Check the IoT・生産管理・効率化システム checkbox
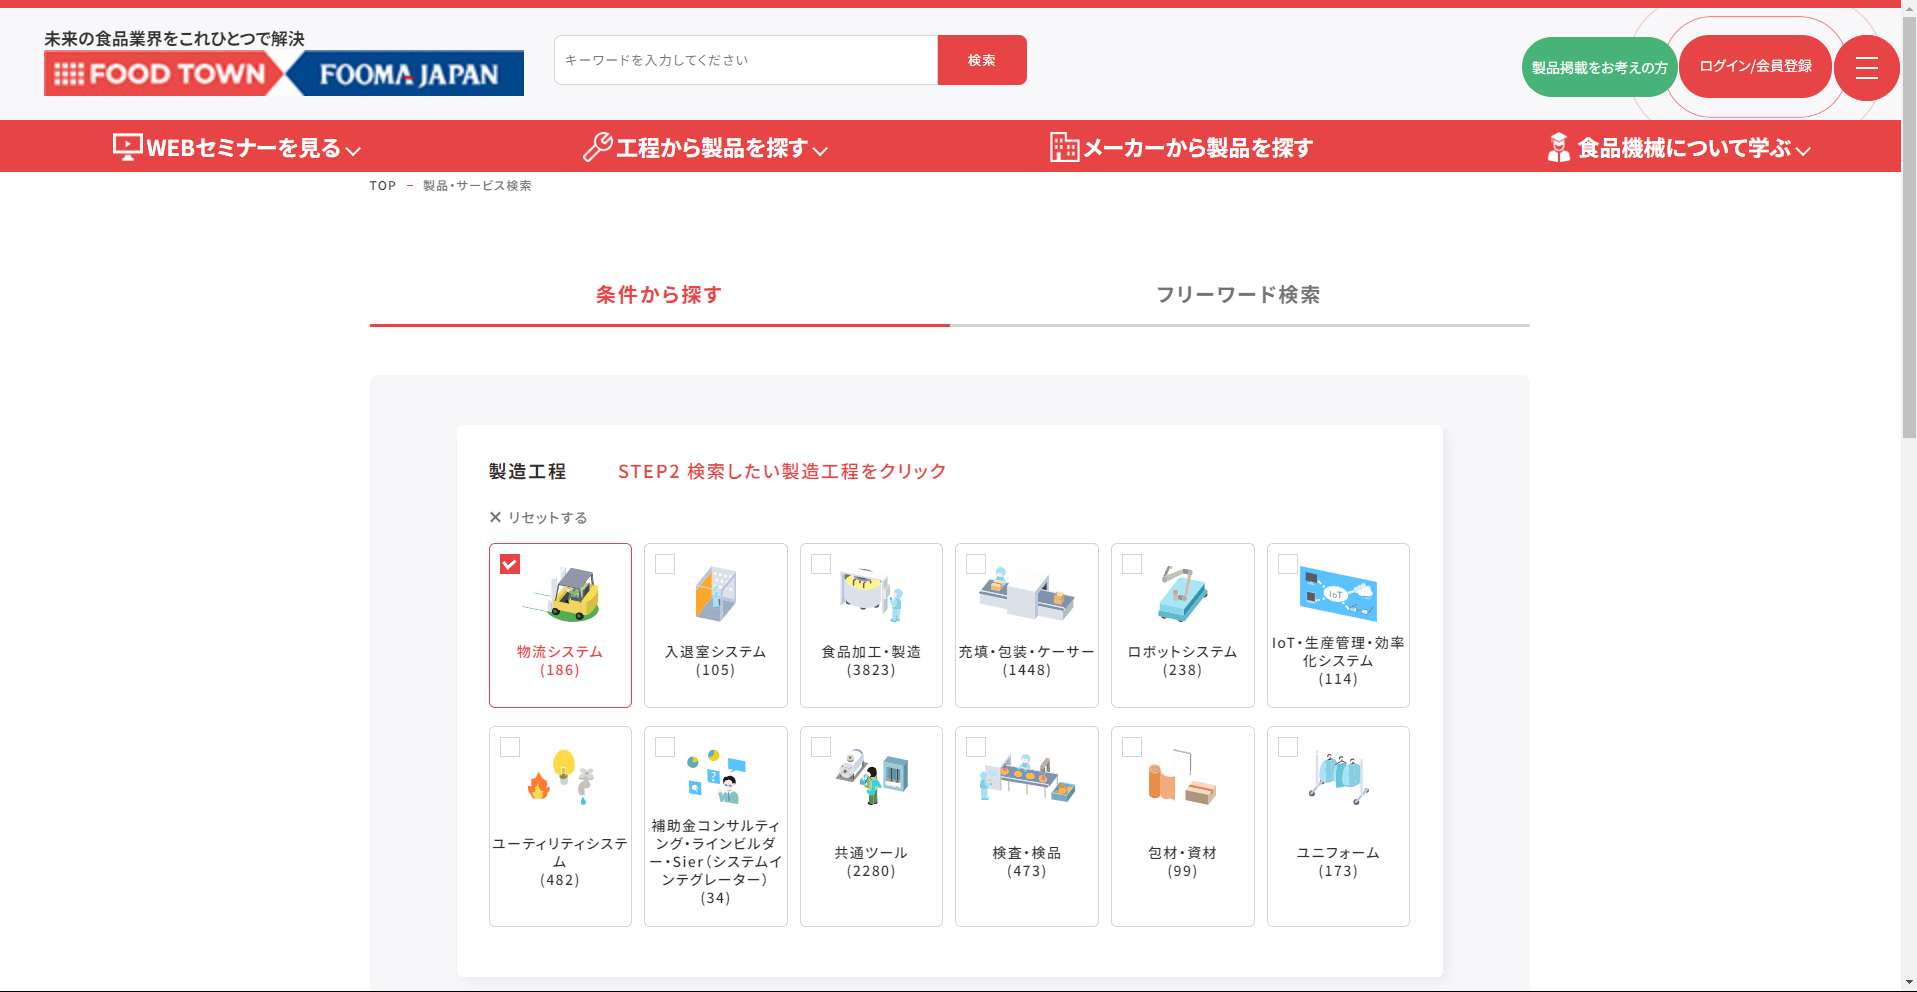 pos(1288,564)
